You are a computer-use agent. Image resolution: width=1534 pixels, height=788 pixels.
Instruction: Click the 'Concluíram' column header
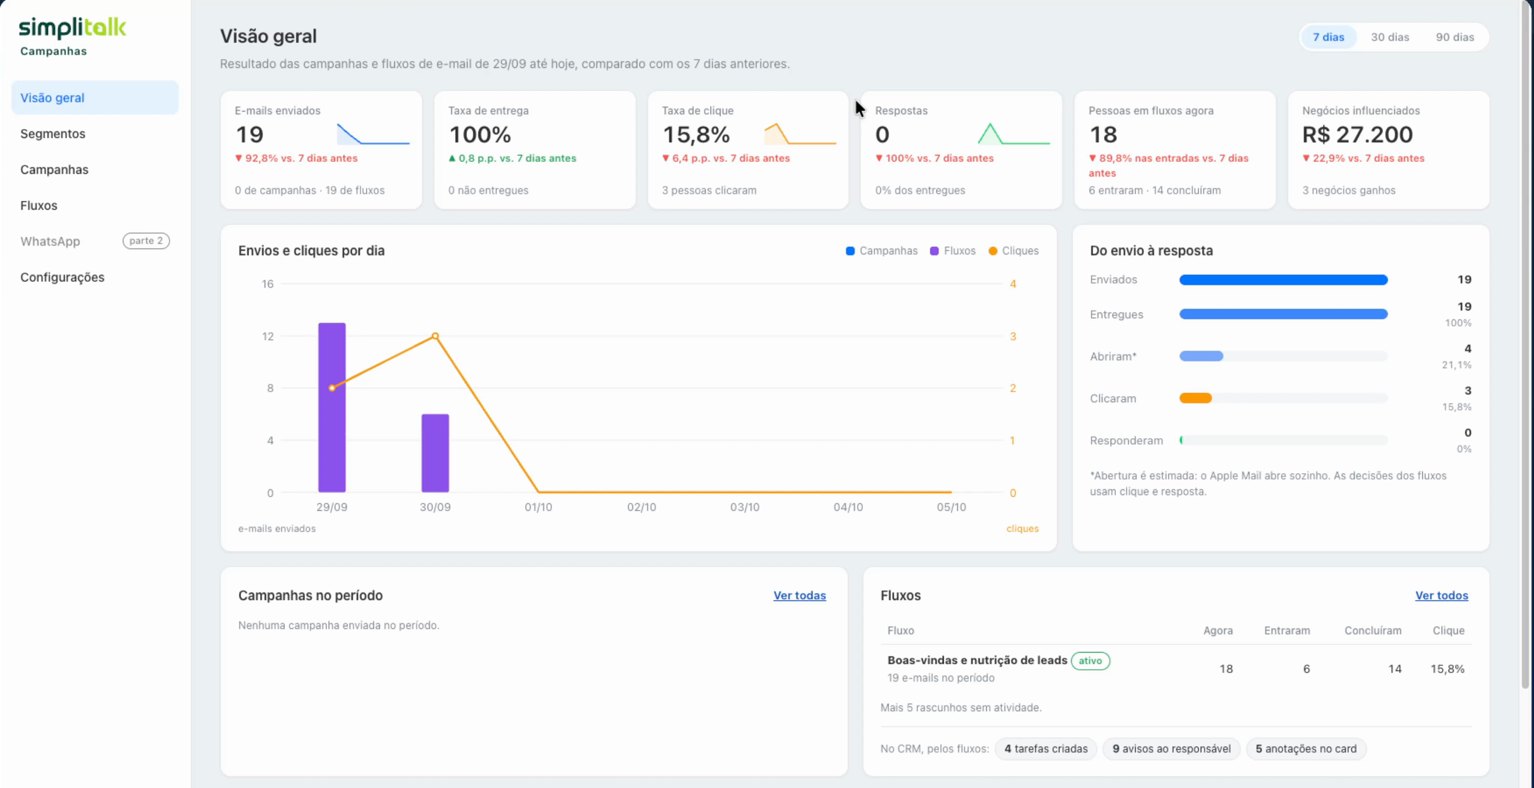coord(1372,631)
